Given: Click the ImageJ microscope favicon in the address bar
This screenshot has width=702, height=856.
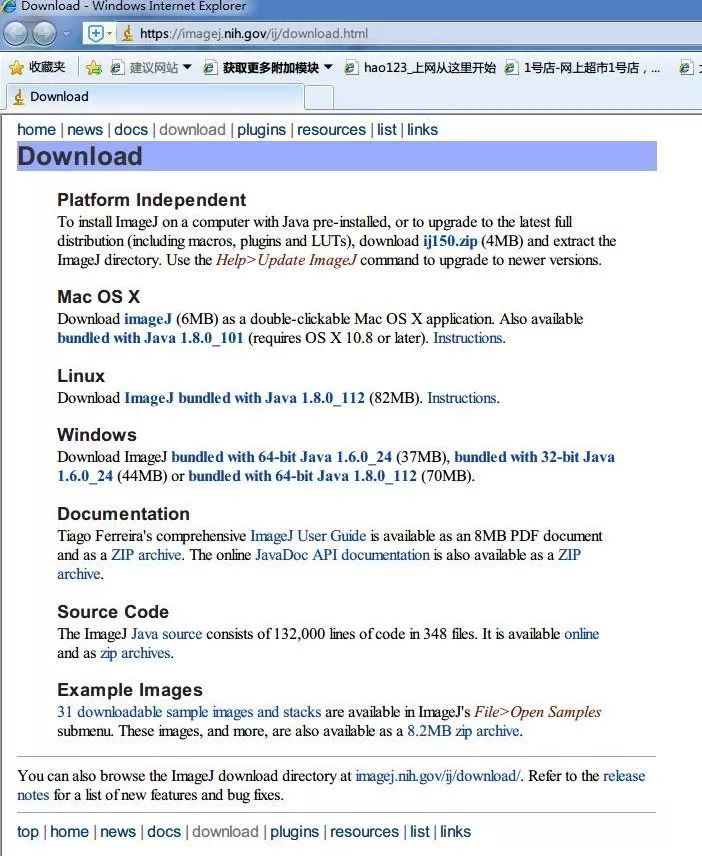Looking at the screenshot, I should [x=128, y=33].
